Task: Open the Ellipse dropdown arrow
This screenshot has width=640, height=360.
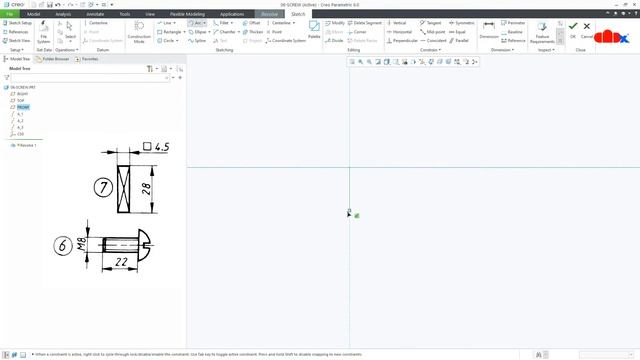Action: coord(209,32)
